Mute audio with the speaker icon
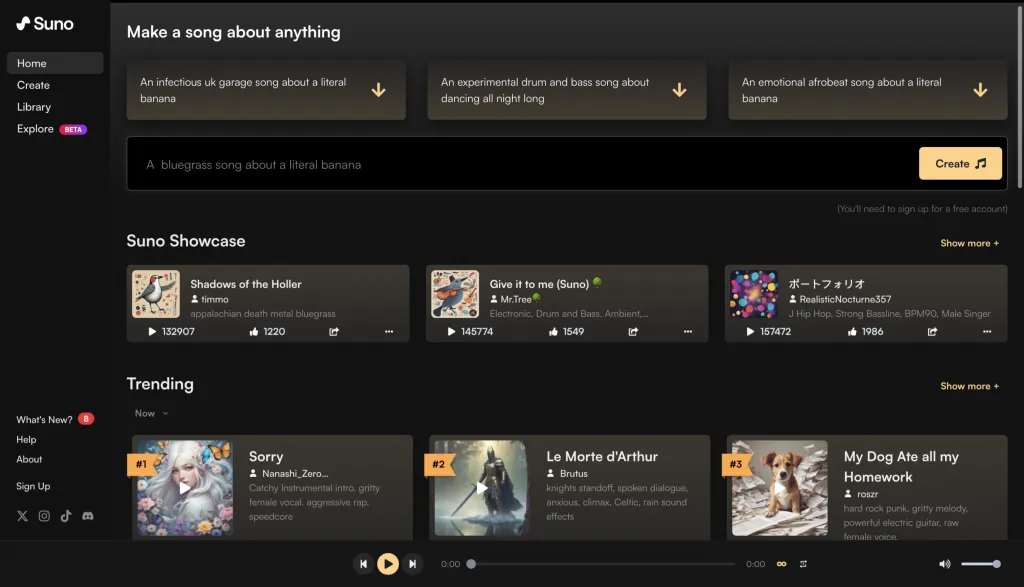This screenshot has width=1024, height=587. 944,564
